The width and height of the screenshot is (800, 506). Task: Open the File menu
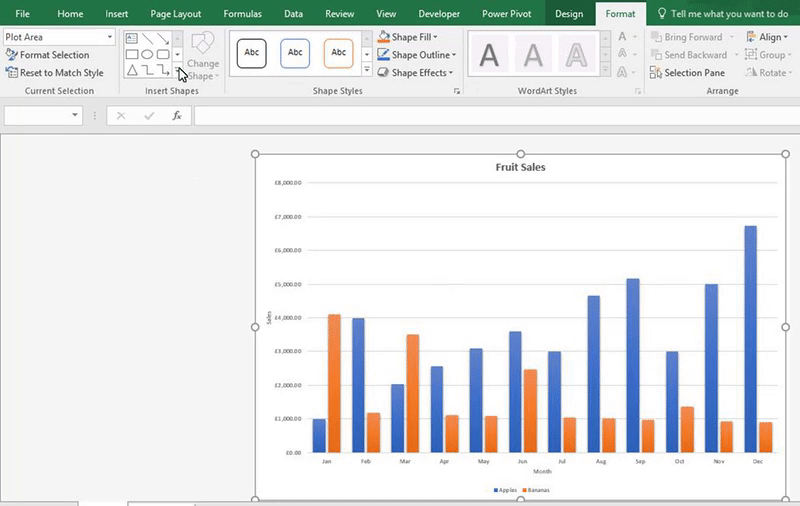click(x=22, y=14)
